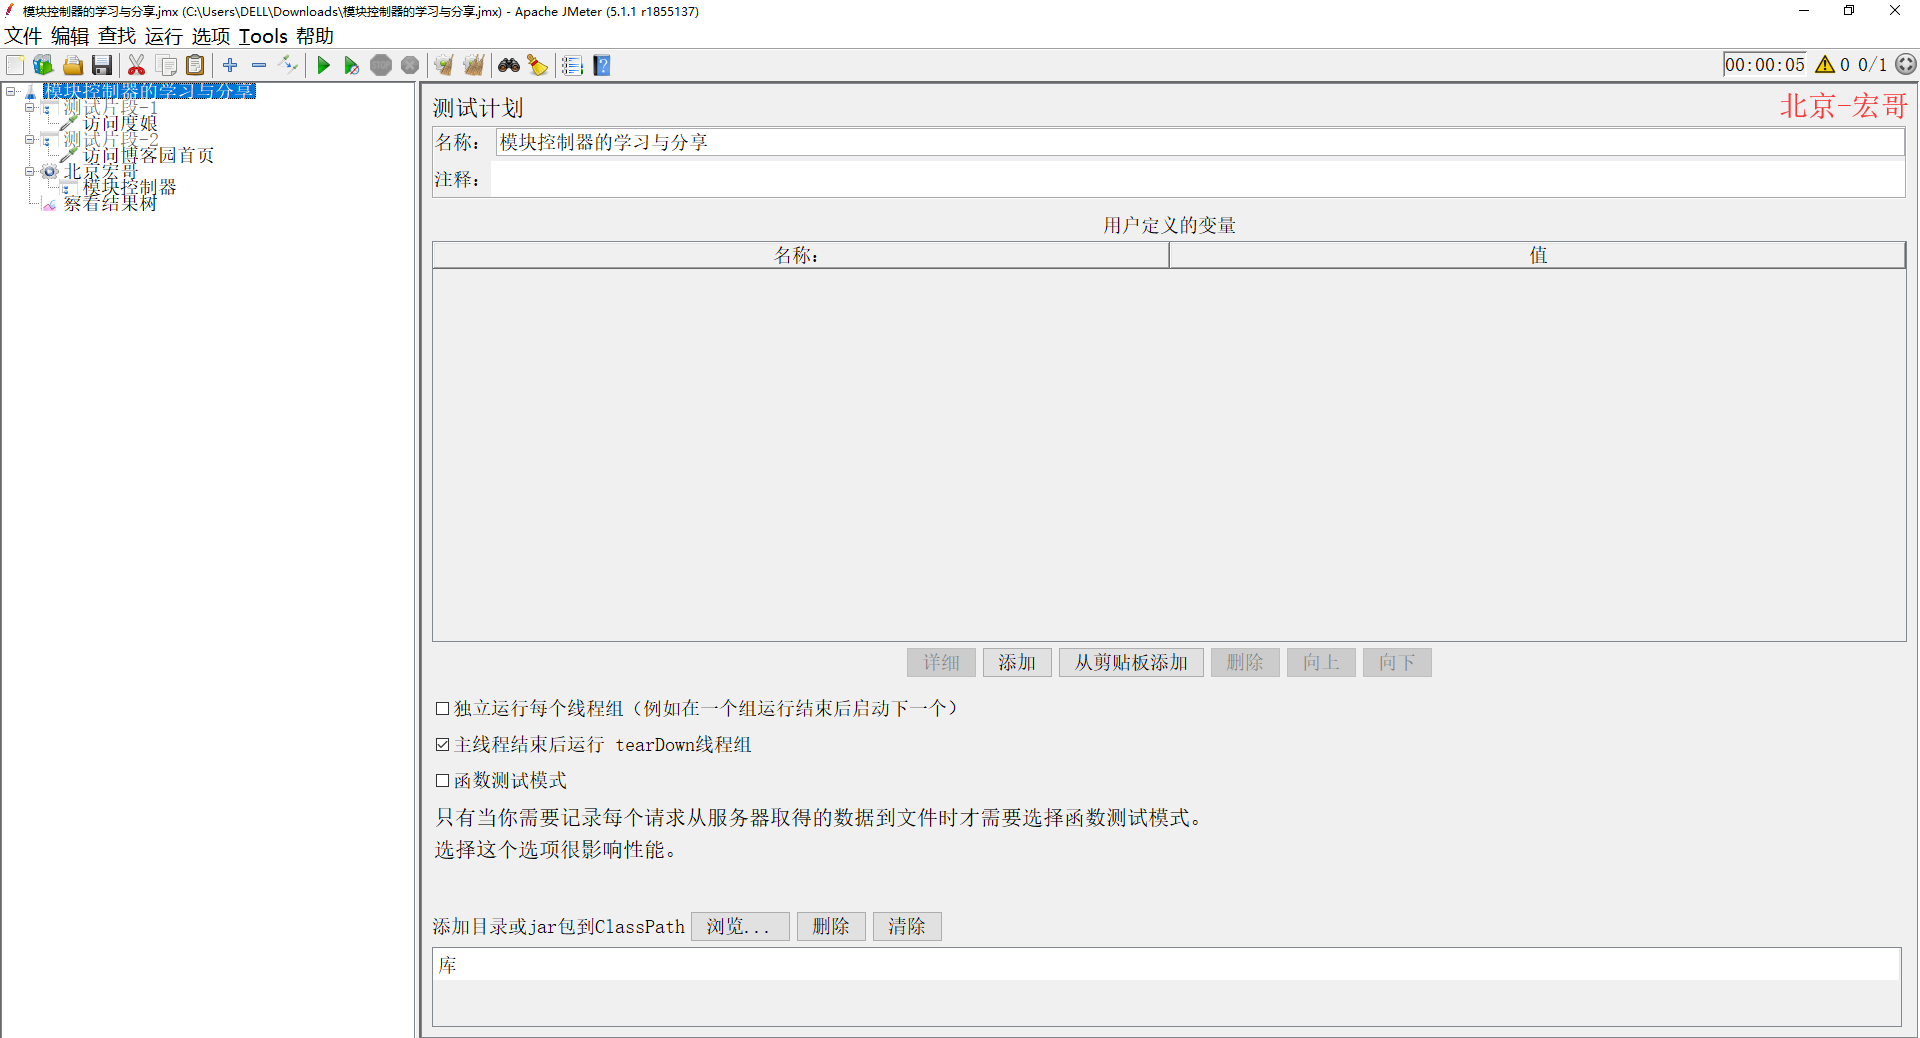Screen dimensions: 1920x1038
Task: Click the 添加 variable button
Action: click(1017, 662)
